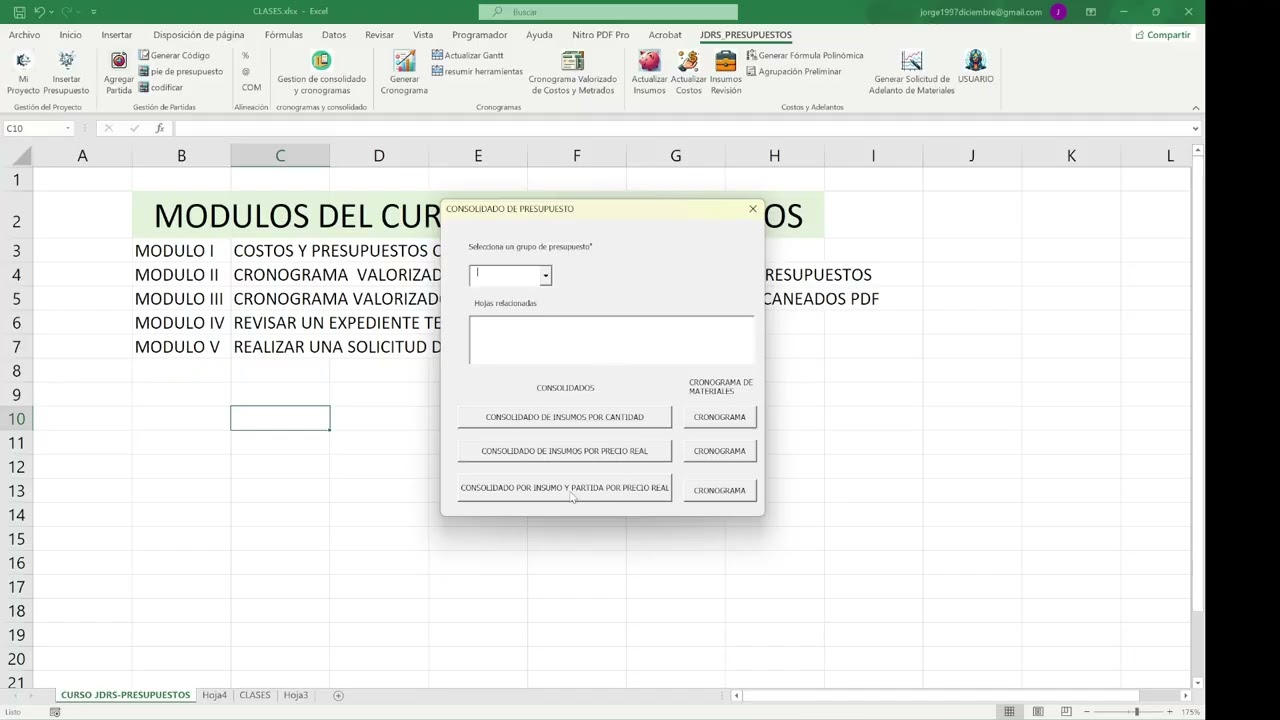This screenshot has height=720, width=1280.
Task: Click Cronograma button beside Insumo y Partida
Action: point(720,490)
